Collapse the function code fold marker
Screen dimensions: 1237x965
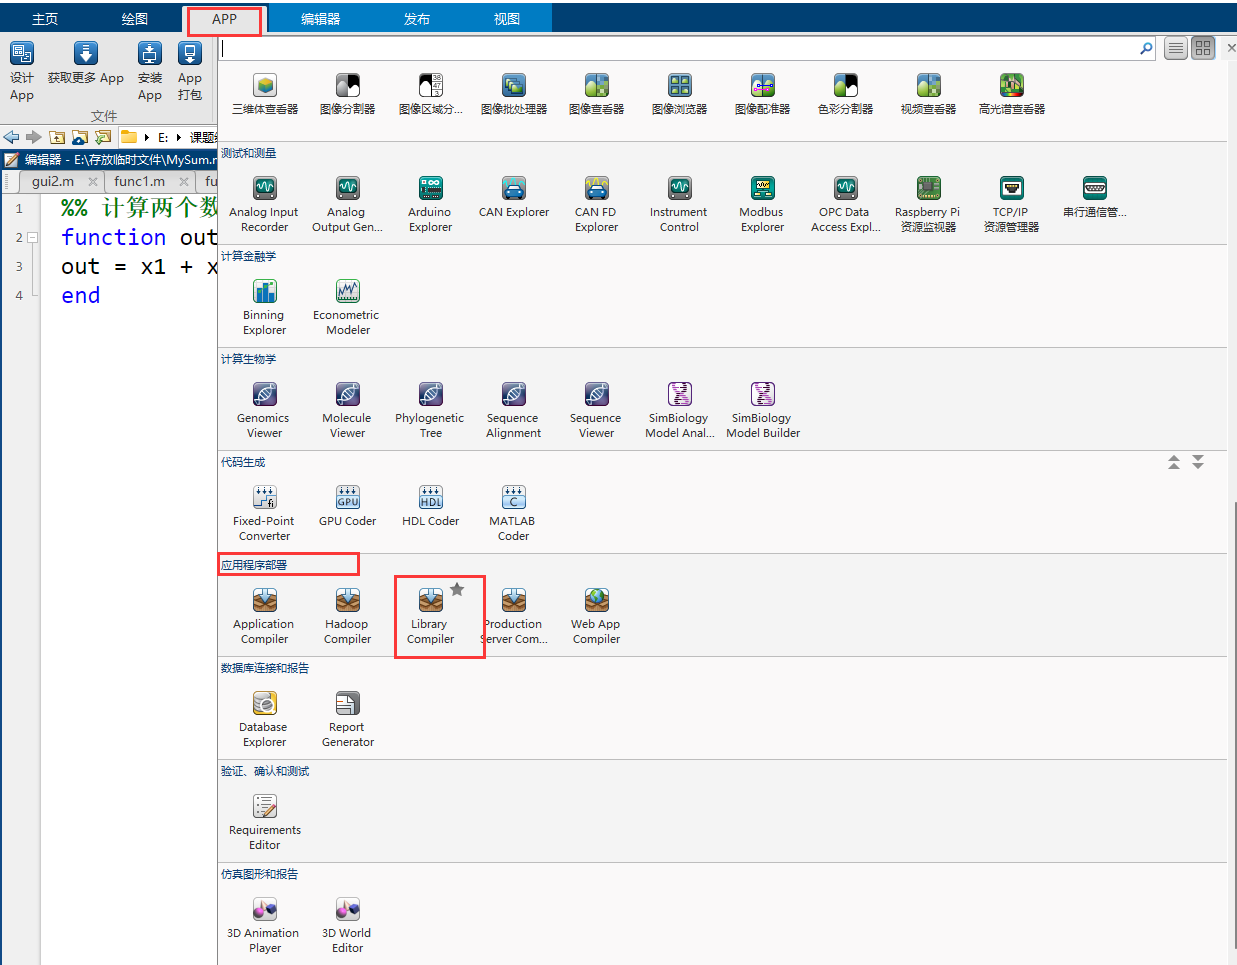(x=32, y=237)
